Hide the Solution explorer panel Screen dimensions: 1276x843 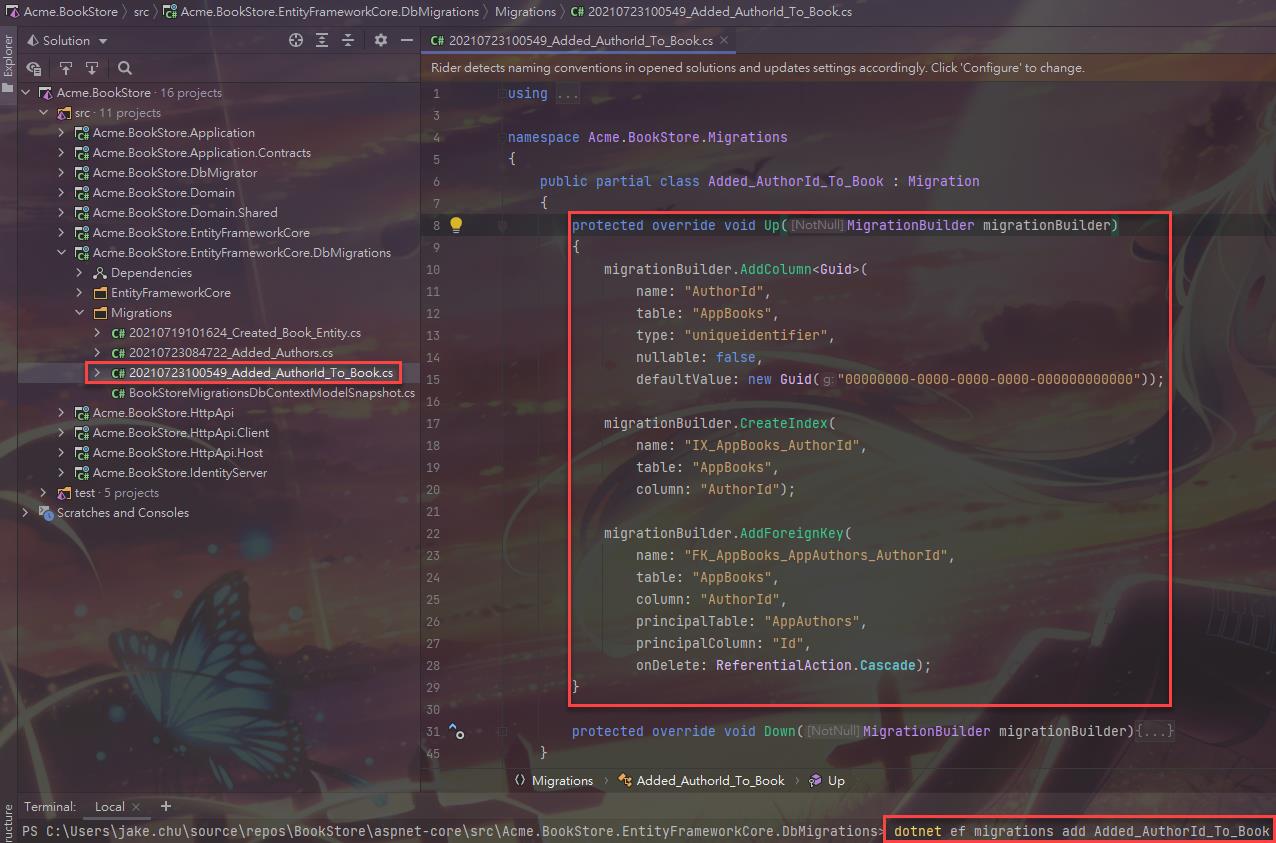(406, 40)
